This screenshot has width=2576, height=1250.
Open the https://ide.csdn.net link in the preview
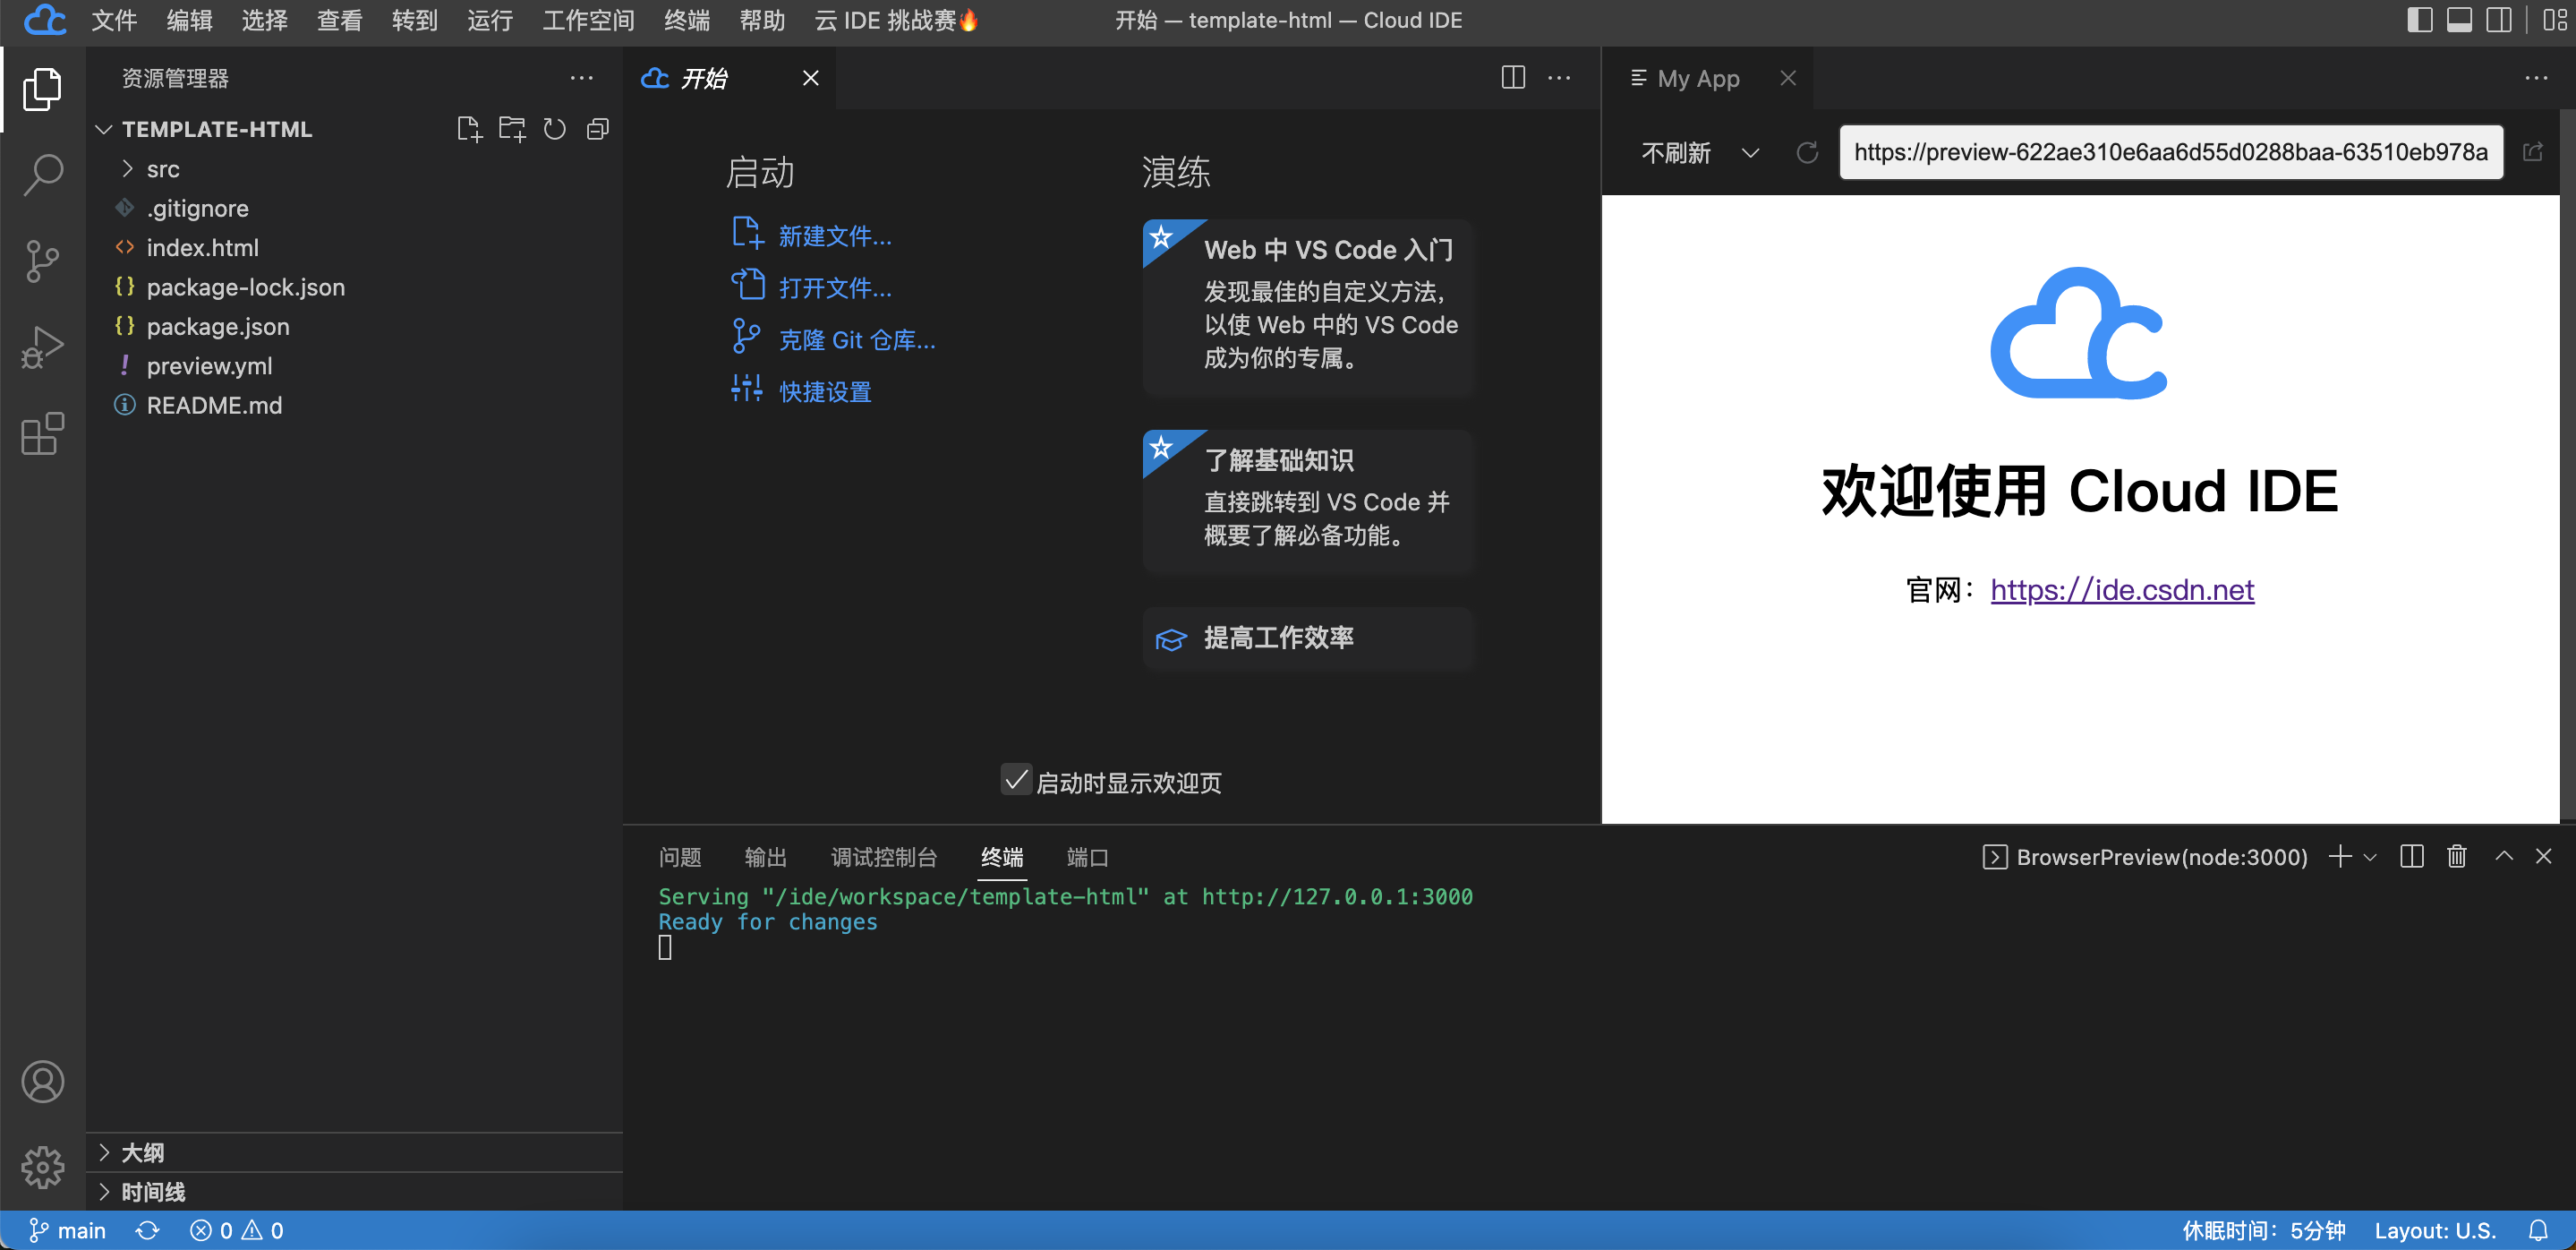2122,589
